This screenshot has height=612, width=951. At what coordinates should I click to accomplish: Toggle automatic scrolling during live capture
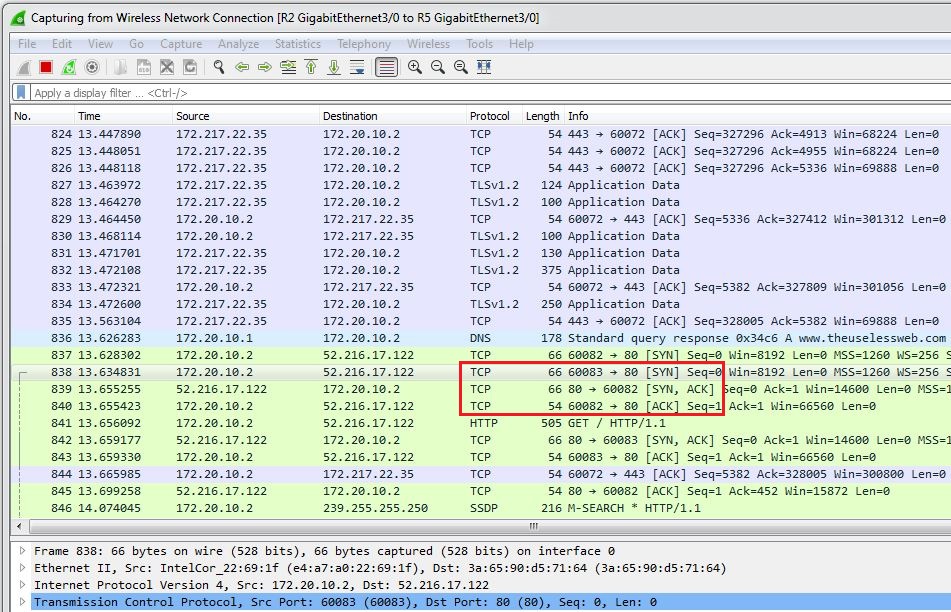click(x=357, y=67)
